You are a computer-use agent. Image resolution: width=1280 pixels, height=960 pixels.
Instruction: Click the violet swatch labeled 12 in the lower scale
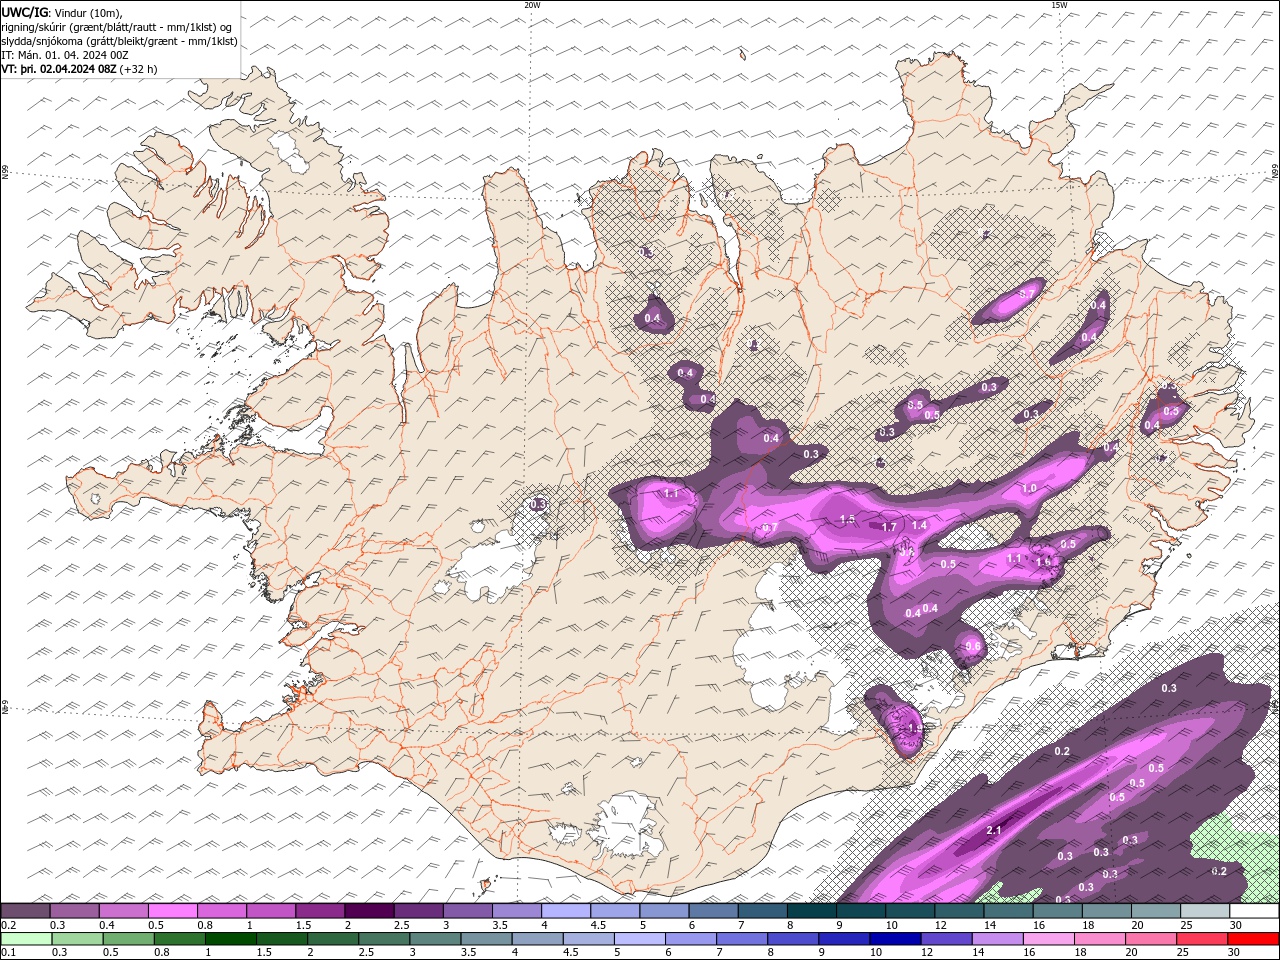(946, 939)
